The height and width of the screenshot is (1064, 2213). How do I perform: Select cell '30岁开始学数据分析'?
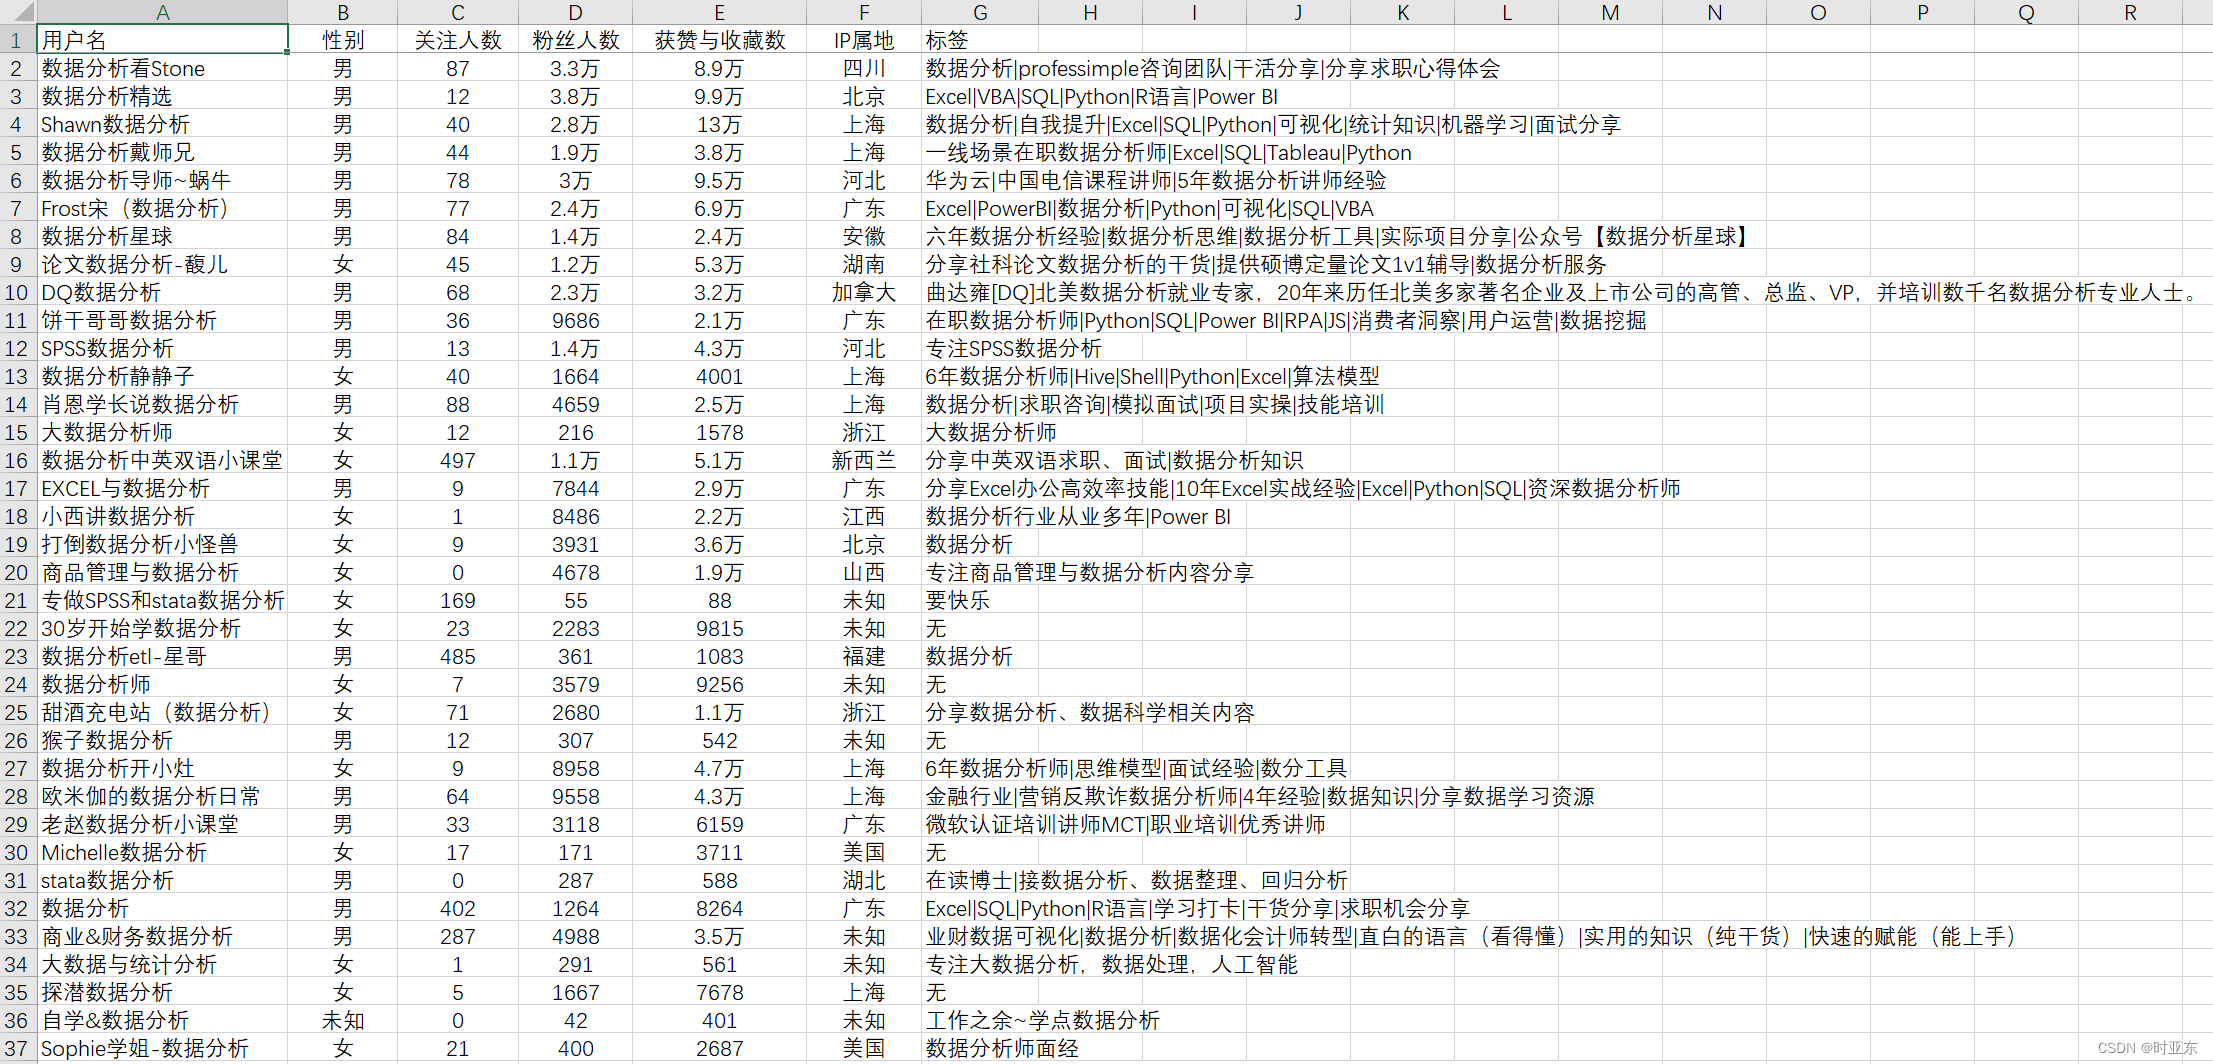[x=162, y=629]
